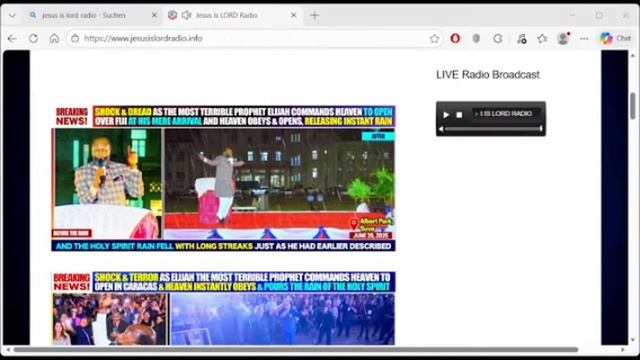Click the 'LIVE Radio Broadcast' heading
The height and width of the screenshot is (360, 640).
tap(488, 75)
